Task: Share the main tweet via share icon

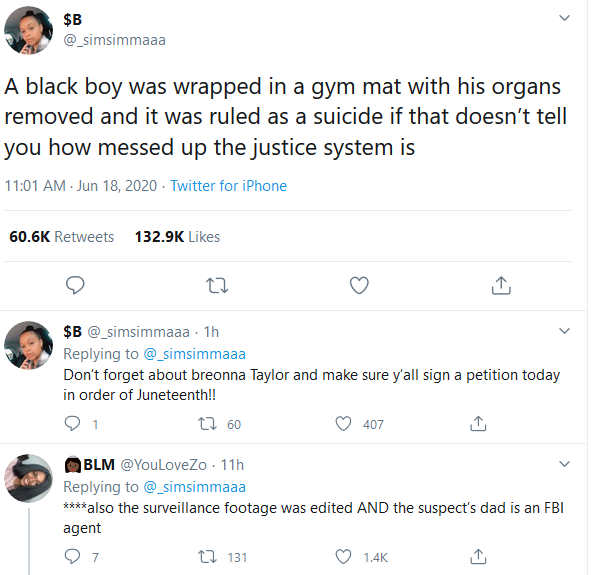Action: point(501,285)
